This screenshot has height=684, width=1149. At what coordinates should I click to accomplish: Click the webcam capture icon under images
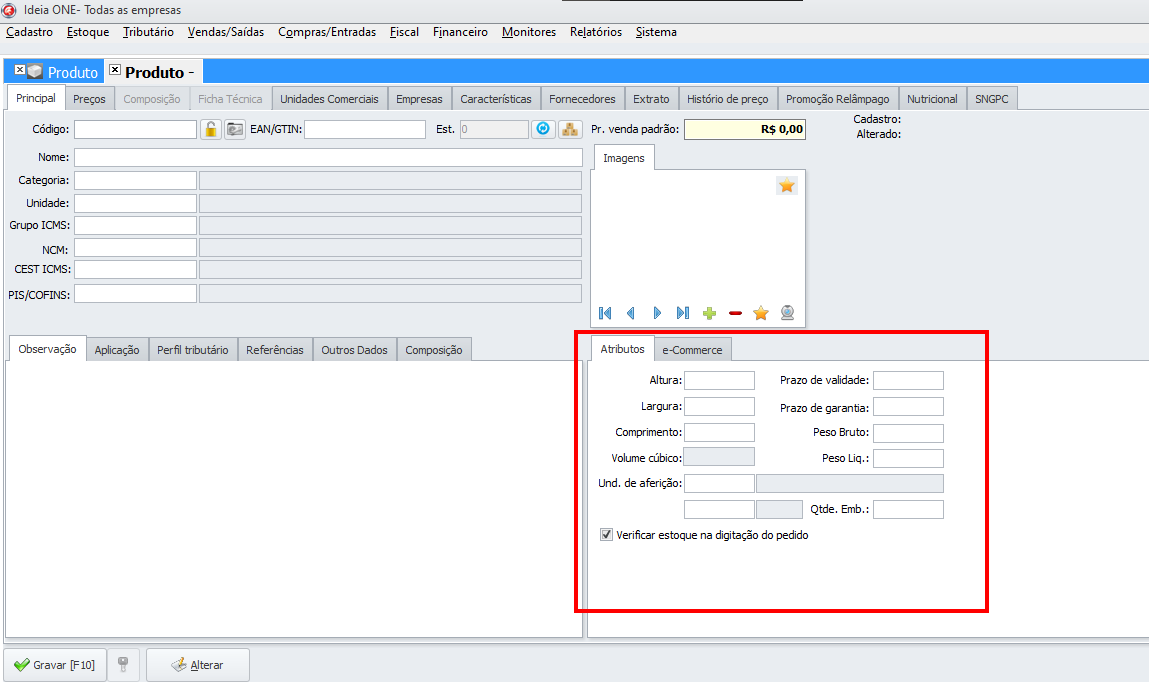tap(788, 313)
